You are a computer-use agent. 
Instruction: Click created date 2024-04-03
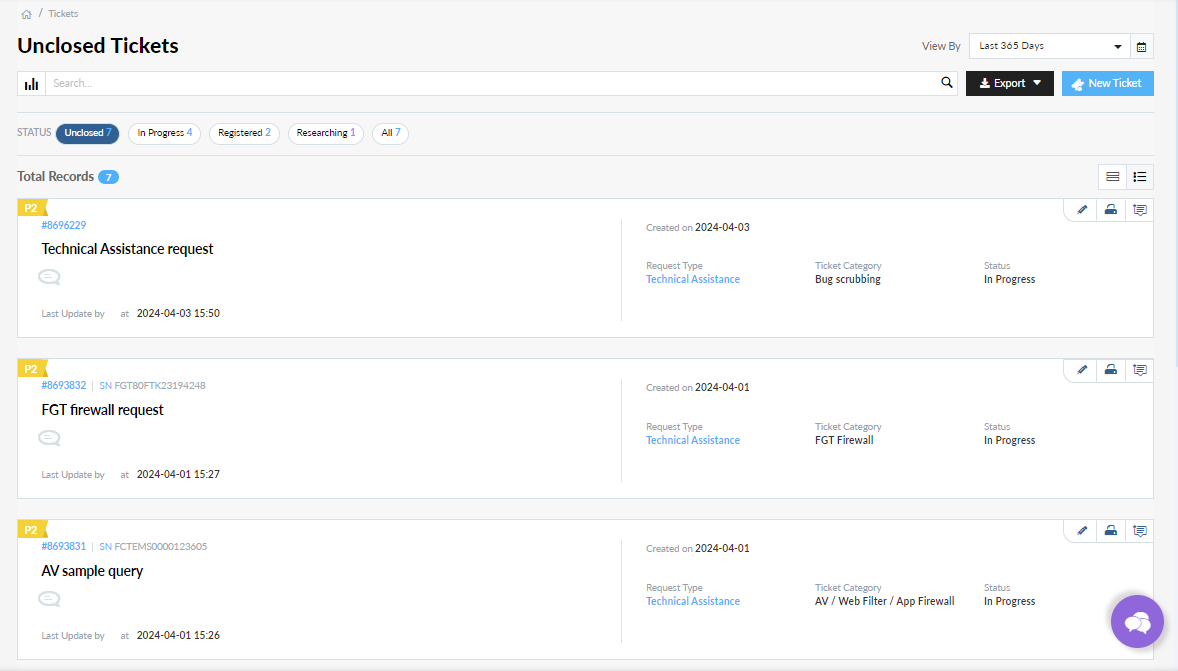point(722,228)
